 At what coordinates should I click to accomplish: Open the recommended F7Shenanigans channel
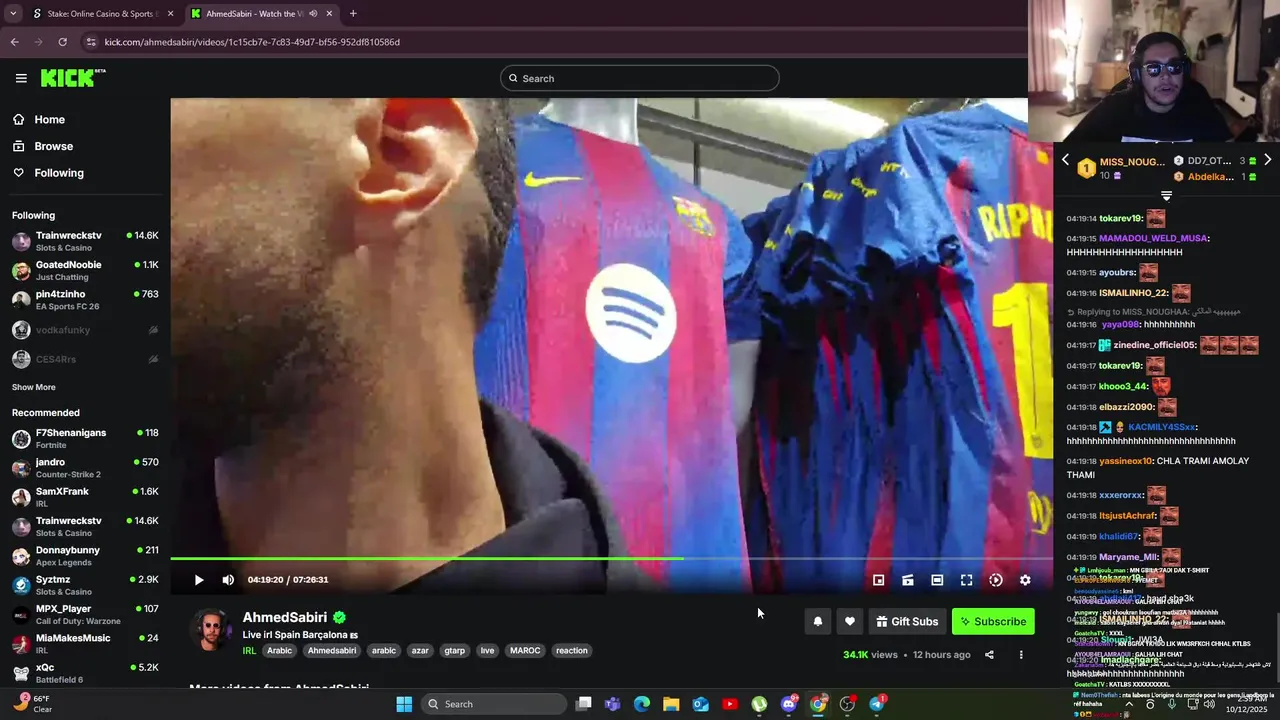coord(85,438)
